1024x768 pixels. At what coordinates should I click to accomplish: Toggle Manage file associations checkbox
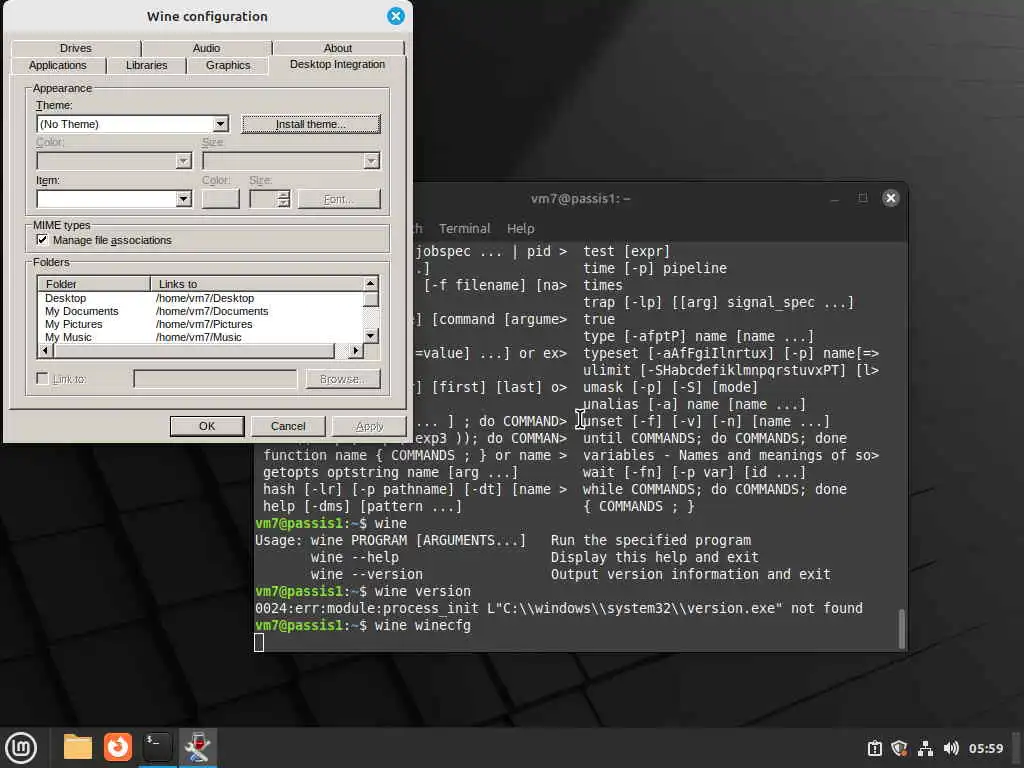[x=42, y=240]
